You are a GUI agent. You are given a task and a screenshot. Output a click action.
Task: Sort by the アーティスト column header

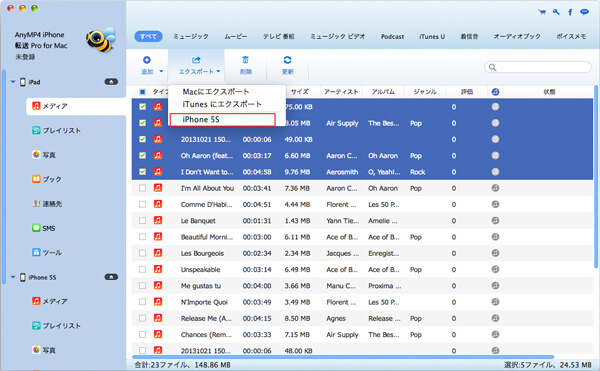(x=341, y=92)
